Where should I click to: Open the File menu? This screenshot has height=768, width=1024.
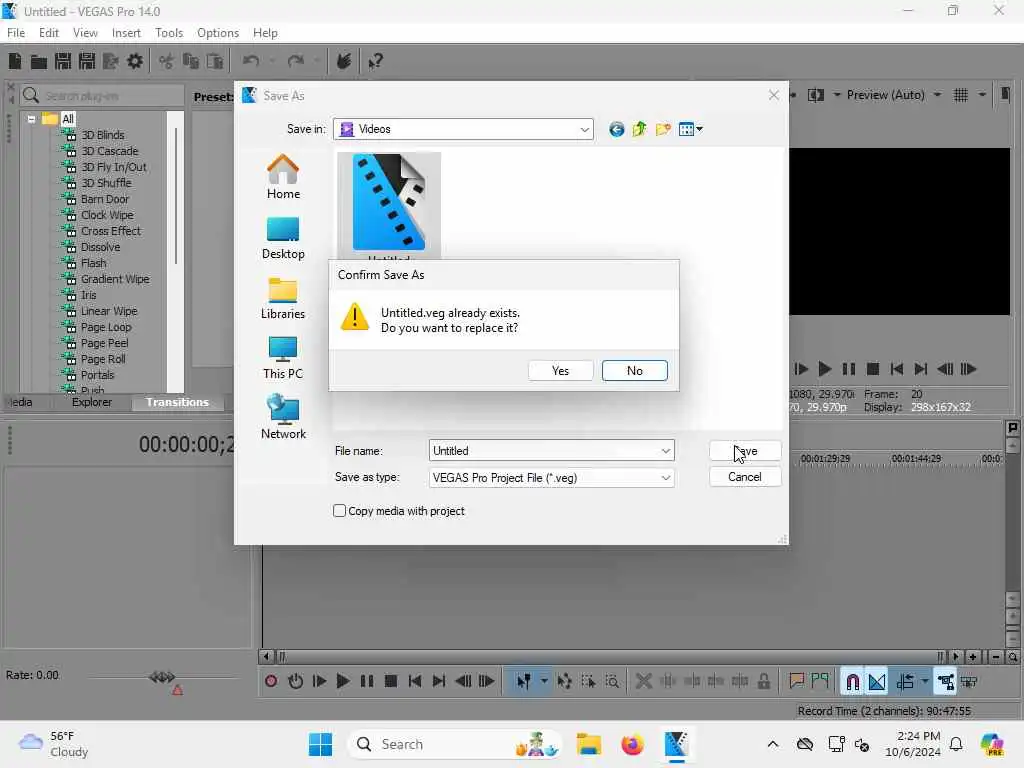16,33
